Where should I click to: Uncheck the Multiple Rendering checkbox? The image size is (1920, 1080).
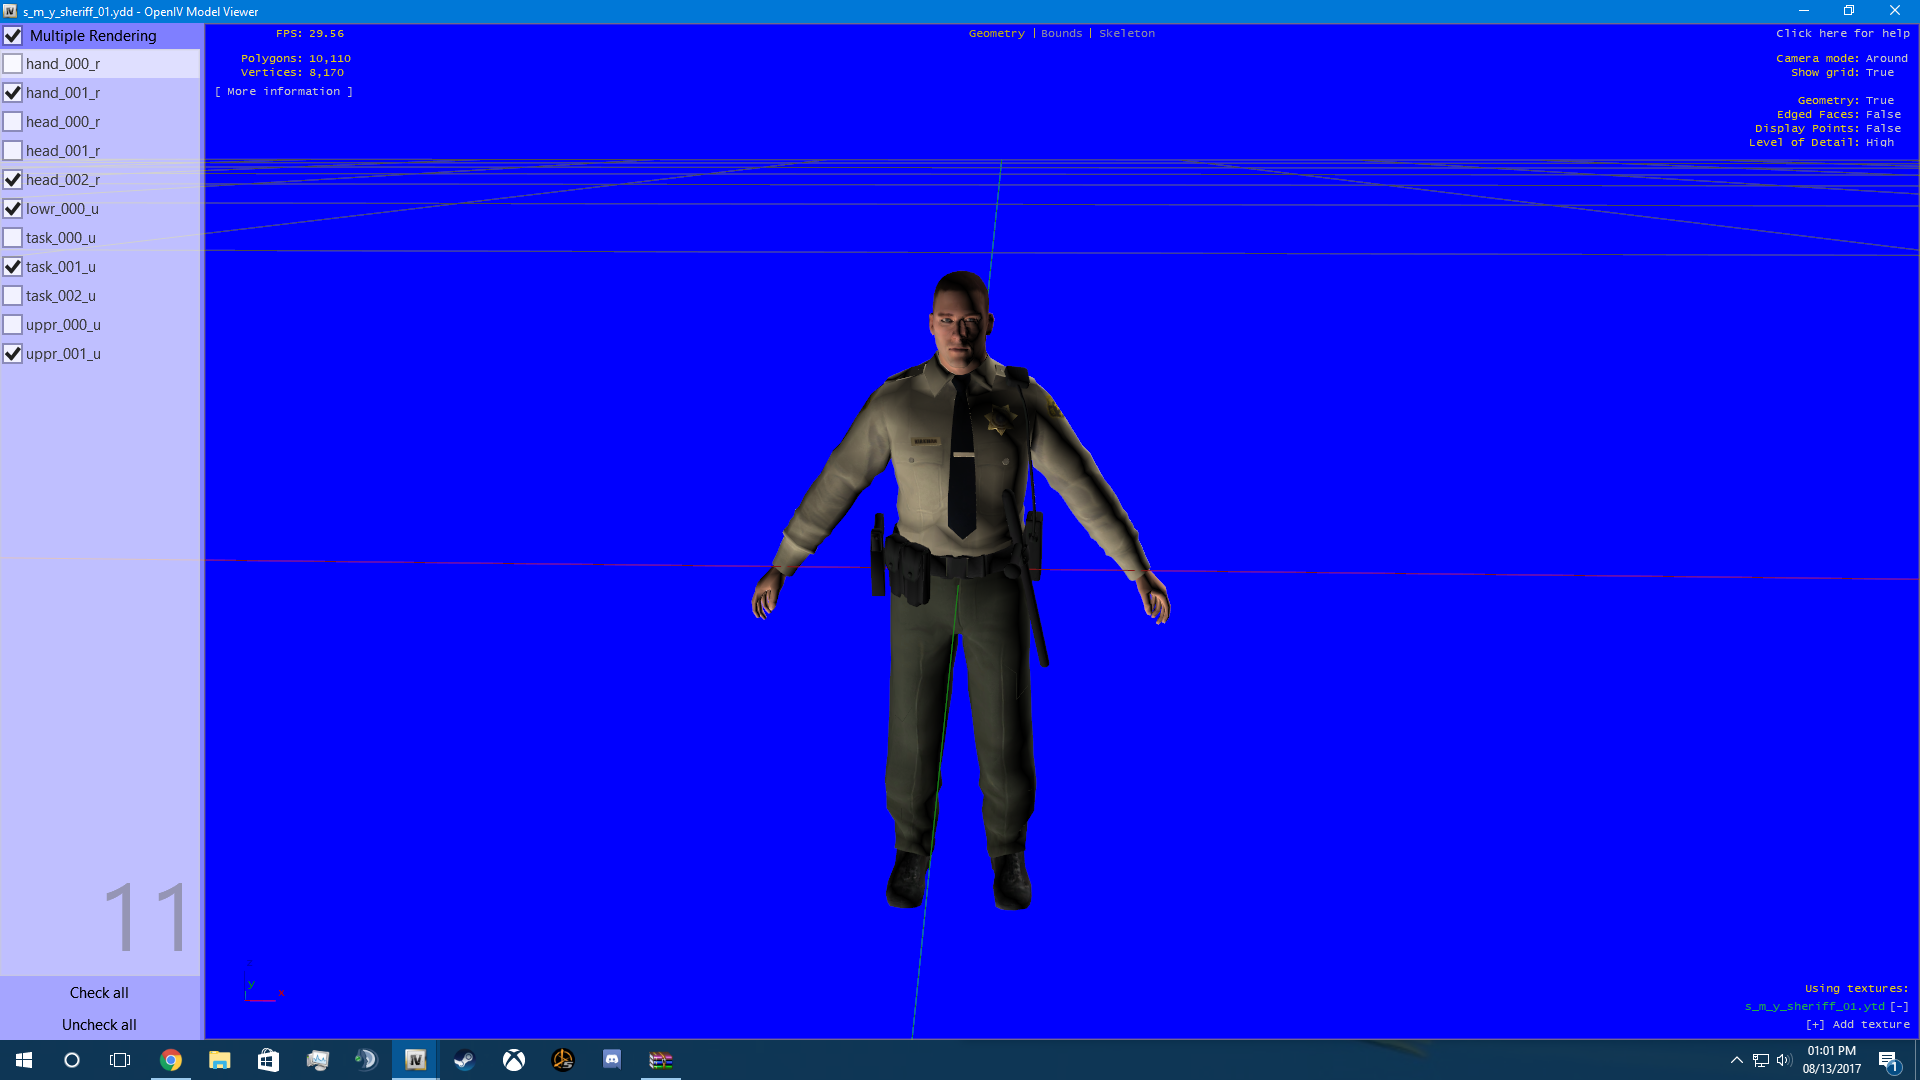pos(13,36)
